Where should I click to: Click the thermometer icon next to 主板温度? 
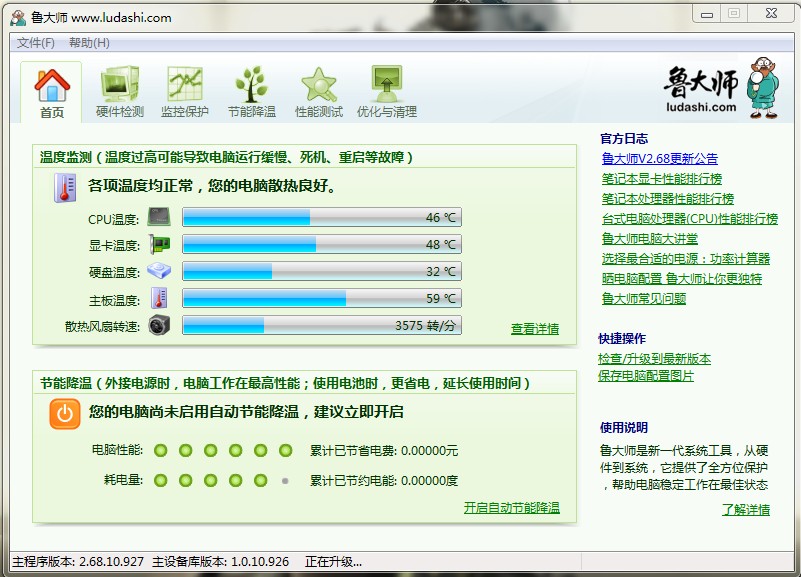(x=159, y=298)
